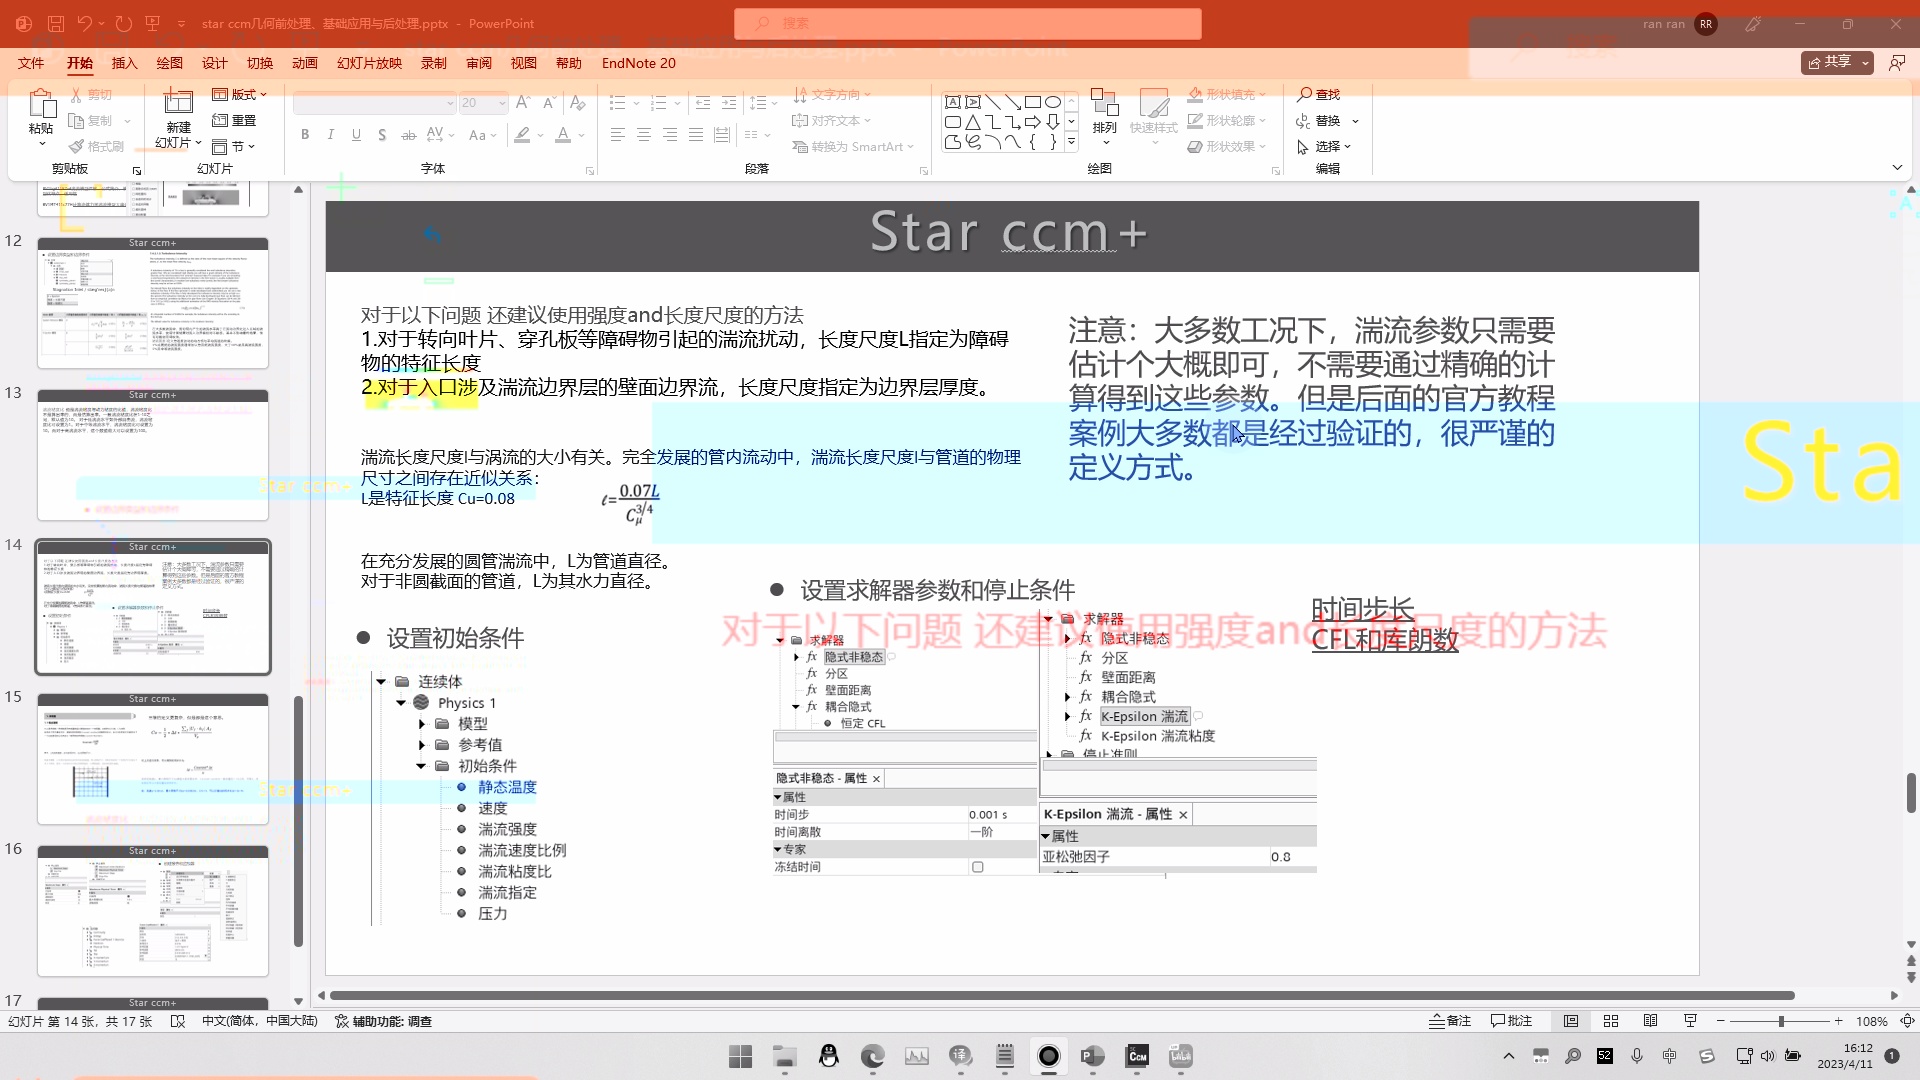Image resolution: width=1920 pixels, height=1080 pixels.
Task: Click the 格式刷 format painter icon
Action: [77, 146]
